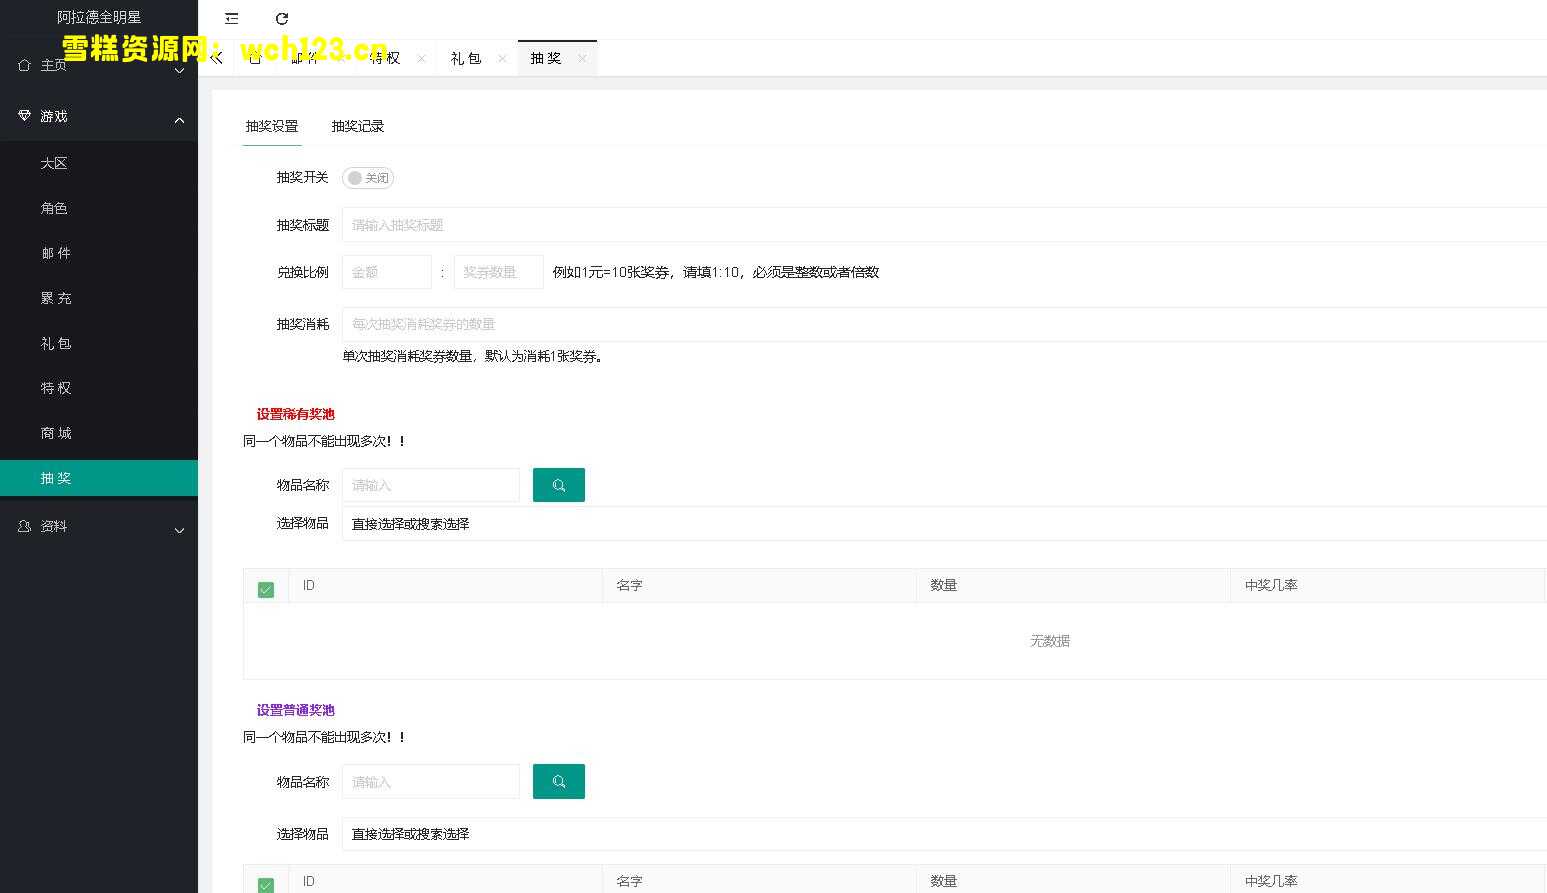This screenshot has height=893, width=1547.
Task: Focus the 抽奖标题 input field
Action: (944, 225)
